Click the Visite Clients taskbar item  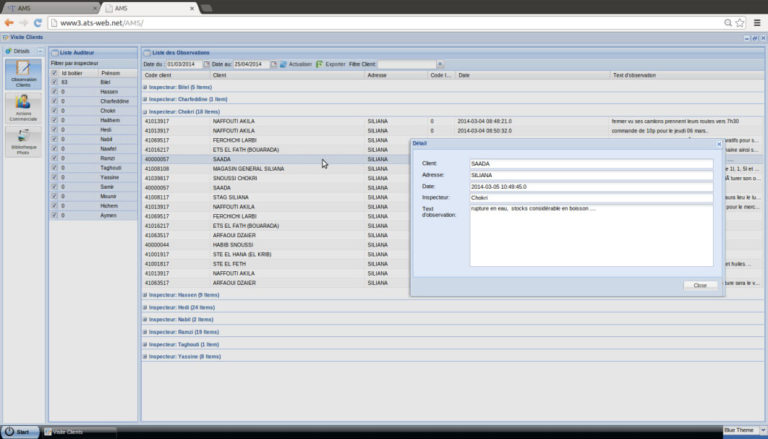click(69, 432)
